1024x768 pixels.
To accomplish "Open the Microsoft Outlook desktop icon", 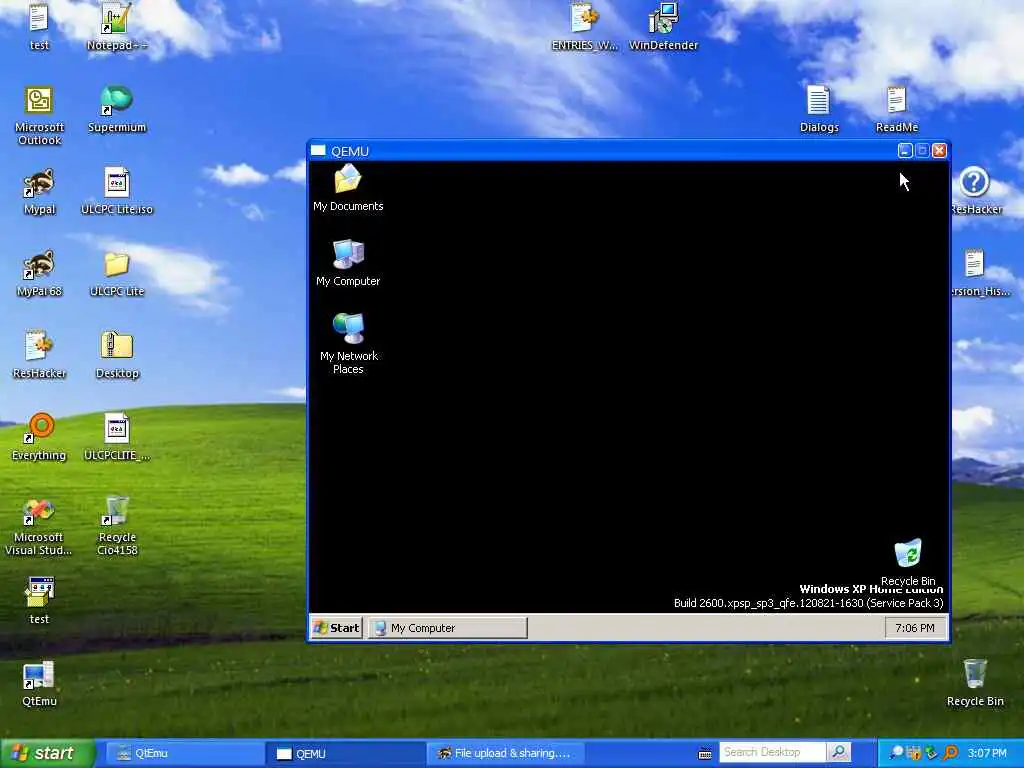I will 39,116.
